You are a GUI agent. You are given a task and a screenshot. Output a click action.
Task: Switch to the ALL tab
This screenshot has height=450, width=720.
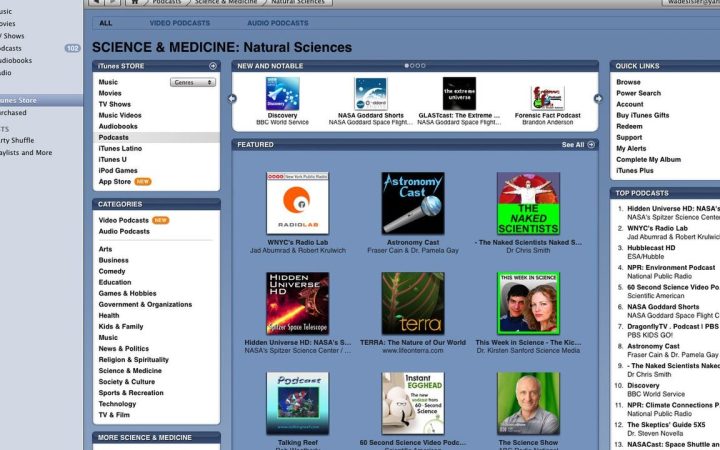pyautogui.click(x=106, y=23)
